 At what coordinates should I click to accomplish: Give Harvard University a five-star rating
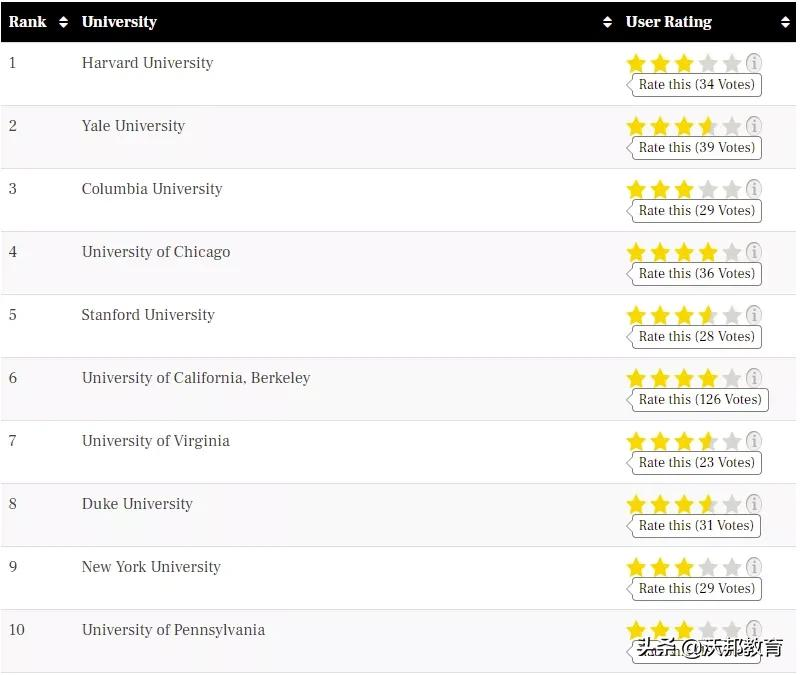pos(732,64)
